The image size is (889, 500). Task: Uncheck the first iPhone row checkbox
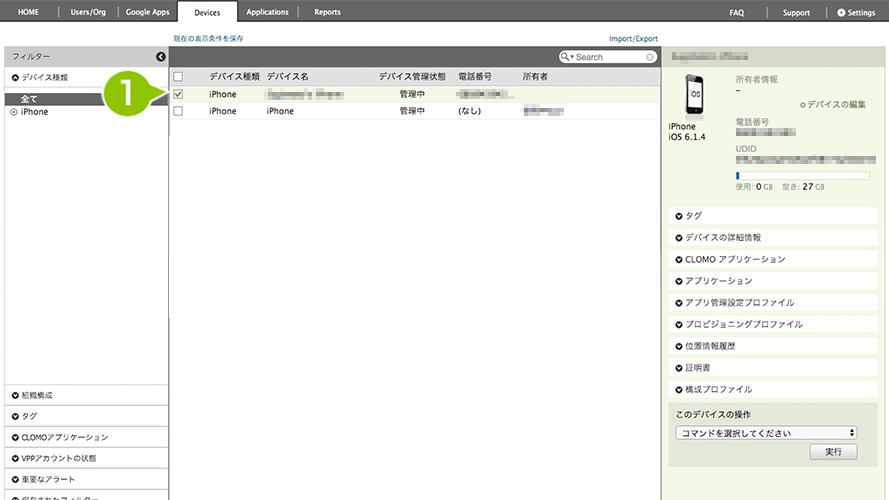(x=178, y=94)
